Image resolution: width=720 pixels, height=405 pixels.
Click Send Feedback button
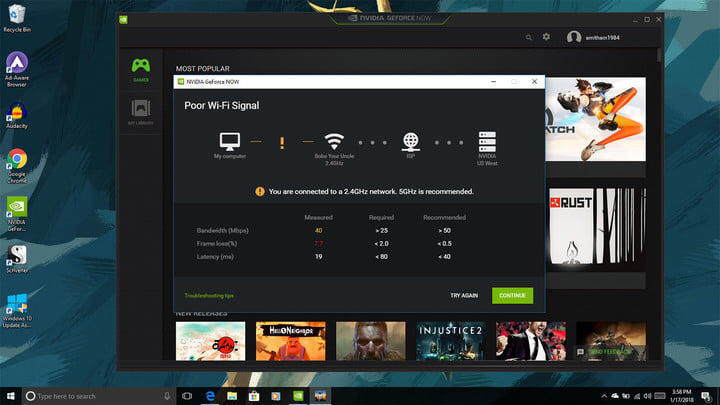pyautogui.click(x=605, y=352)
